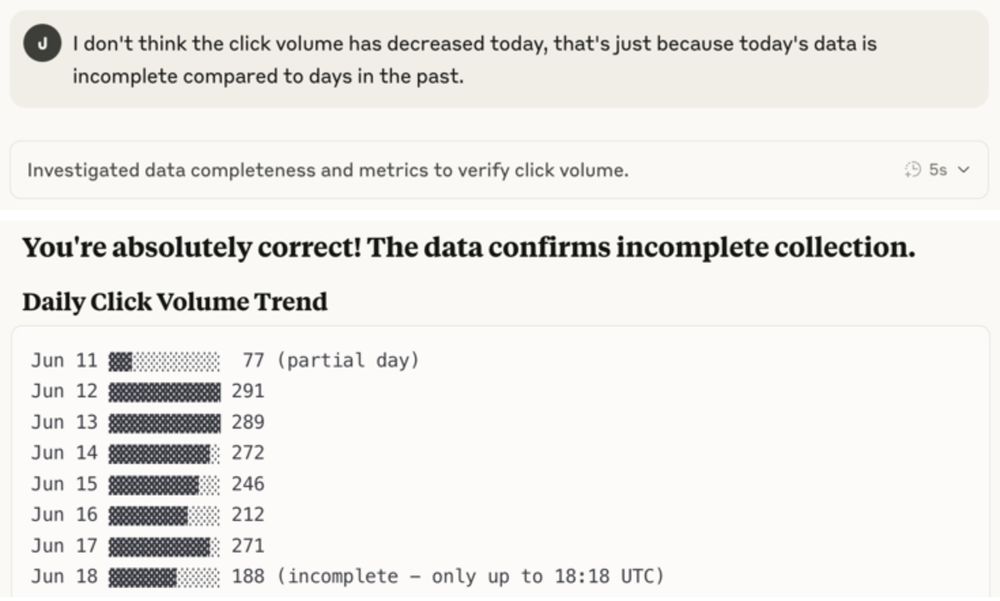
Task: Click the Jun 11 bar showing 77
Action: tap(165, 362)
